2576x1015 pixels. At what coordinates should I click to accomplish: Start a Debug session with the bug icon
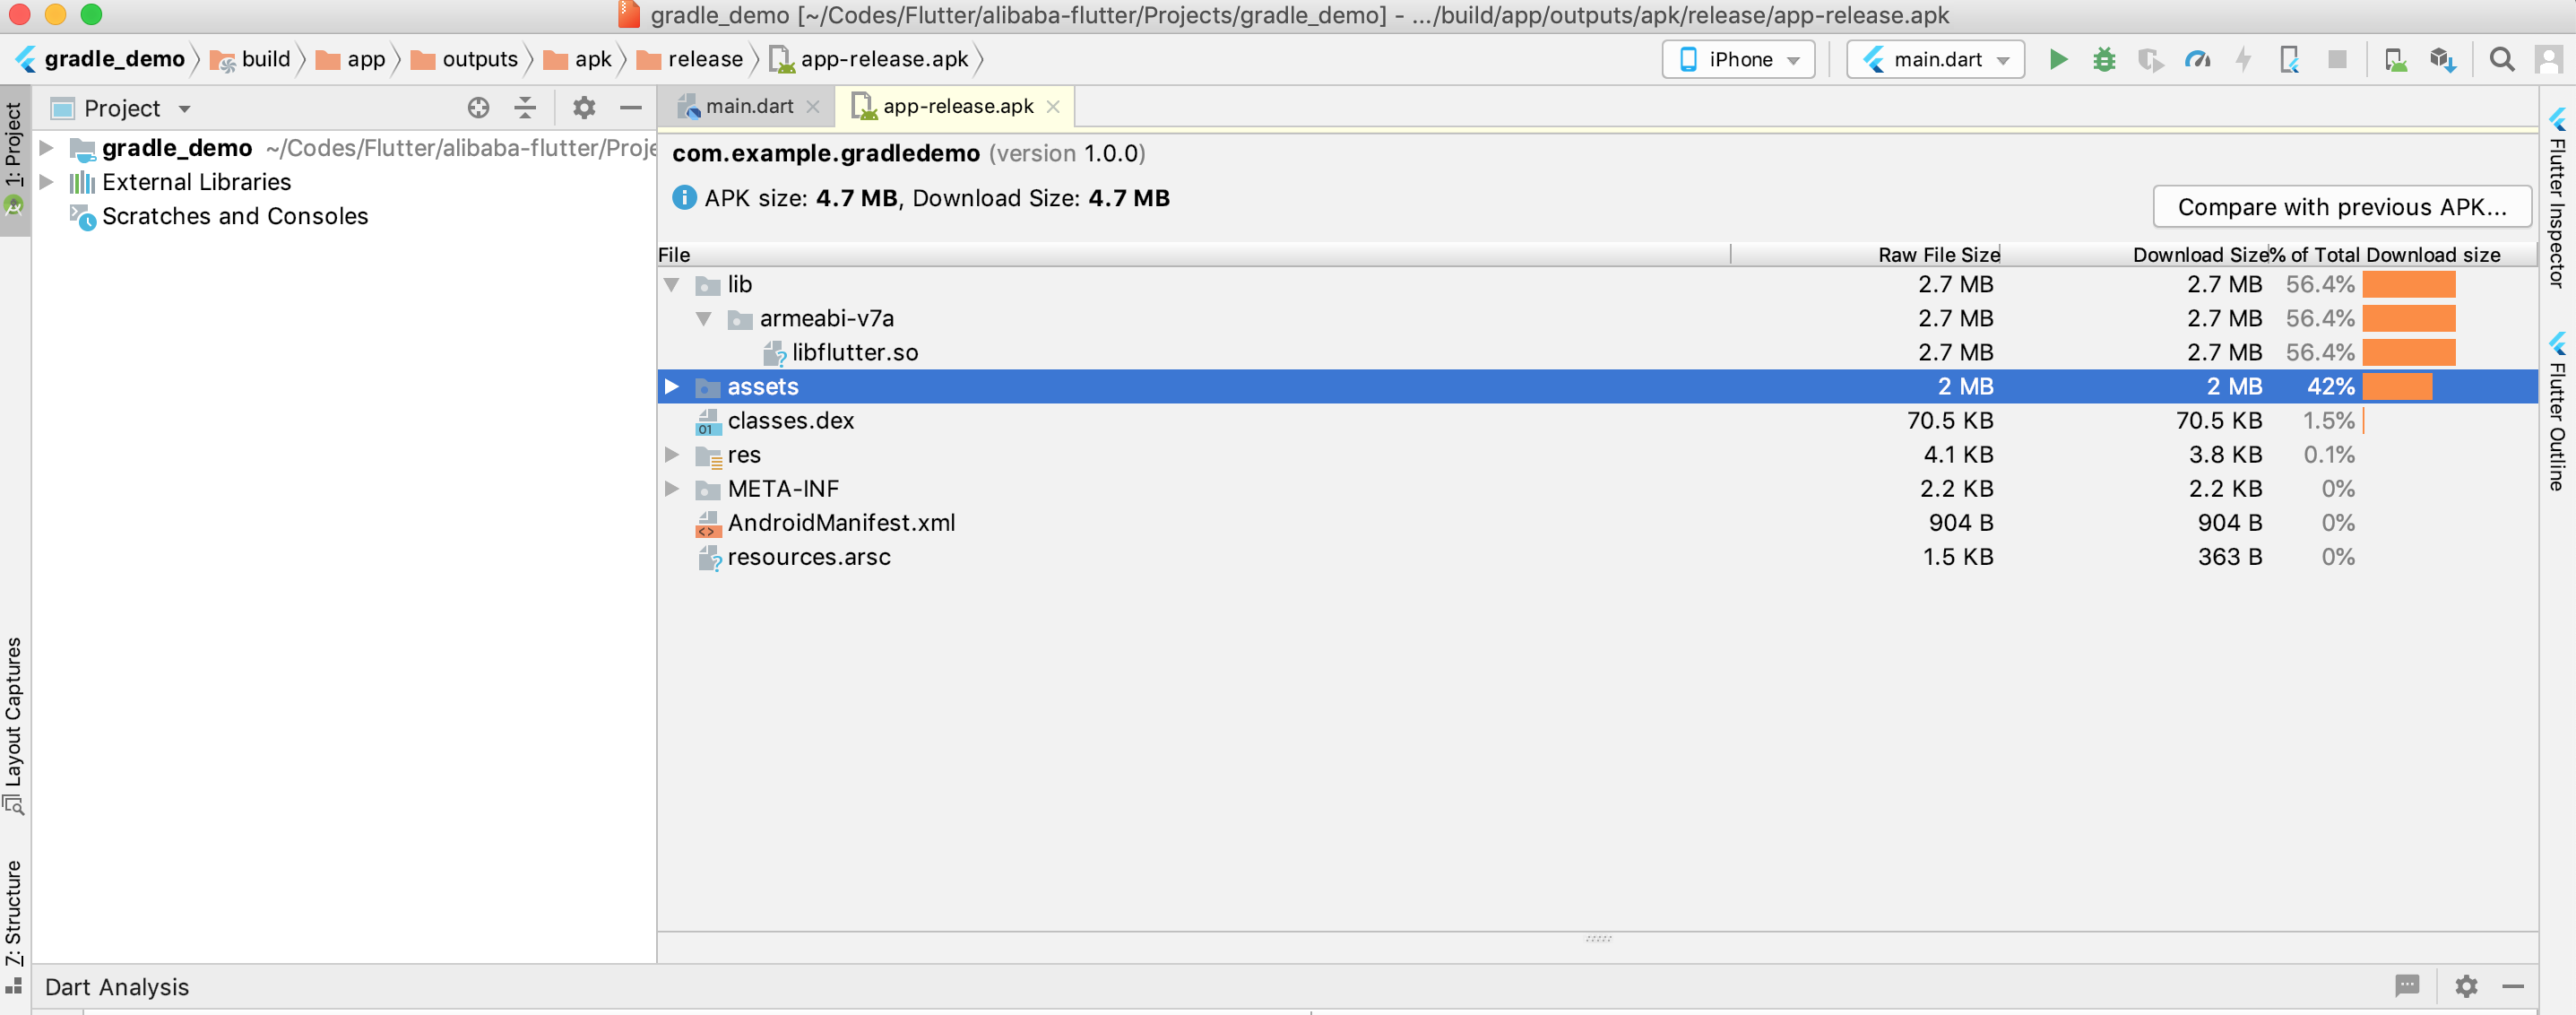(2105, 59)
